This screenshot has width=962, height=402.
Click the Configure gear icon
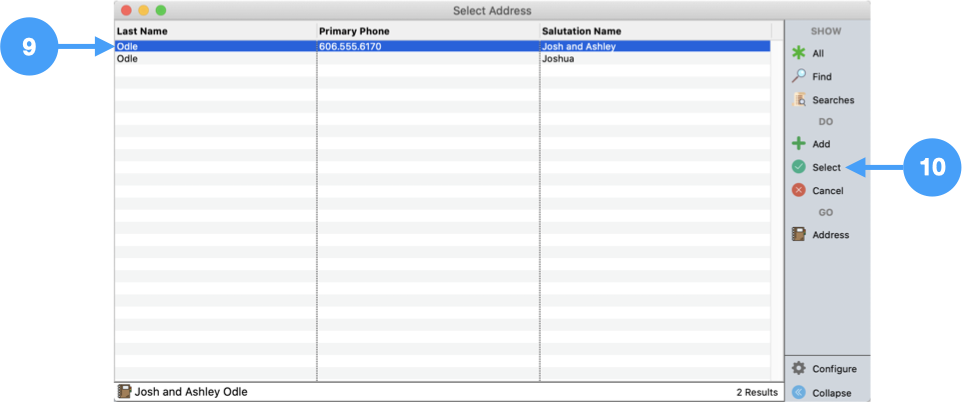(799, 369)
